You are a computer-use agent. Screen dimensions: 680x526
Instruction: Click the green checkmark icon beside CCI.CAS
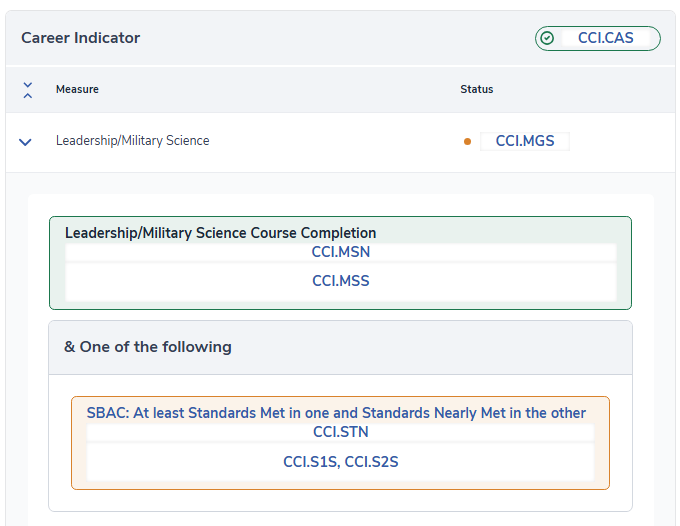(x=547, y=38)
